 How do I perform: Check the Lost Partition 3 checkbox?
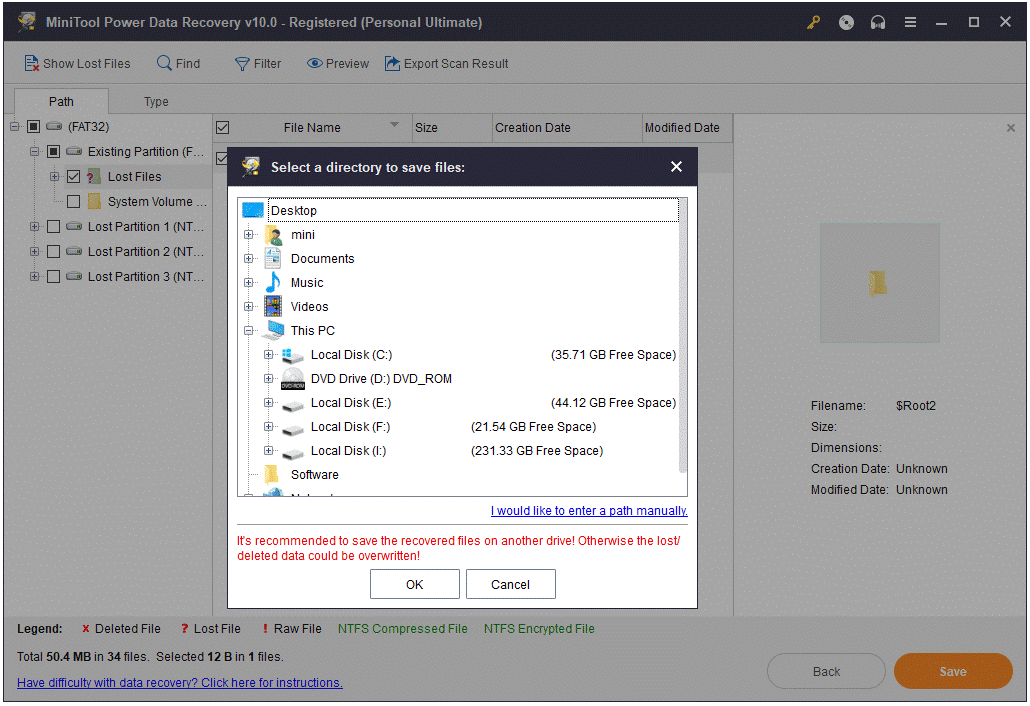tap(53, 276)
